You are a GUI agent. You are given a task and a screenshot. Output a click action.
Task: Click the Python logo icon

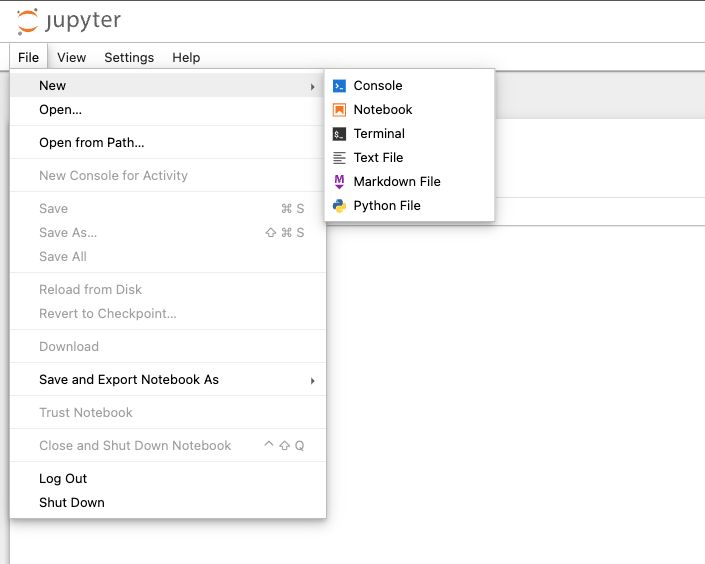[339, 206]
